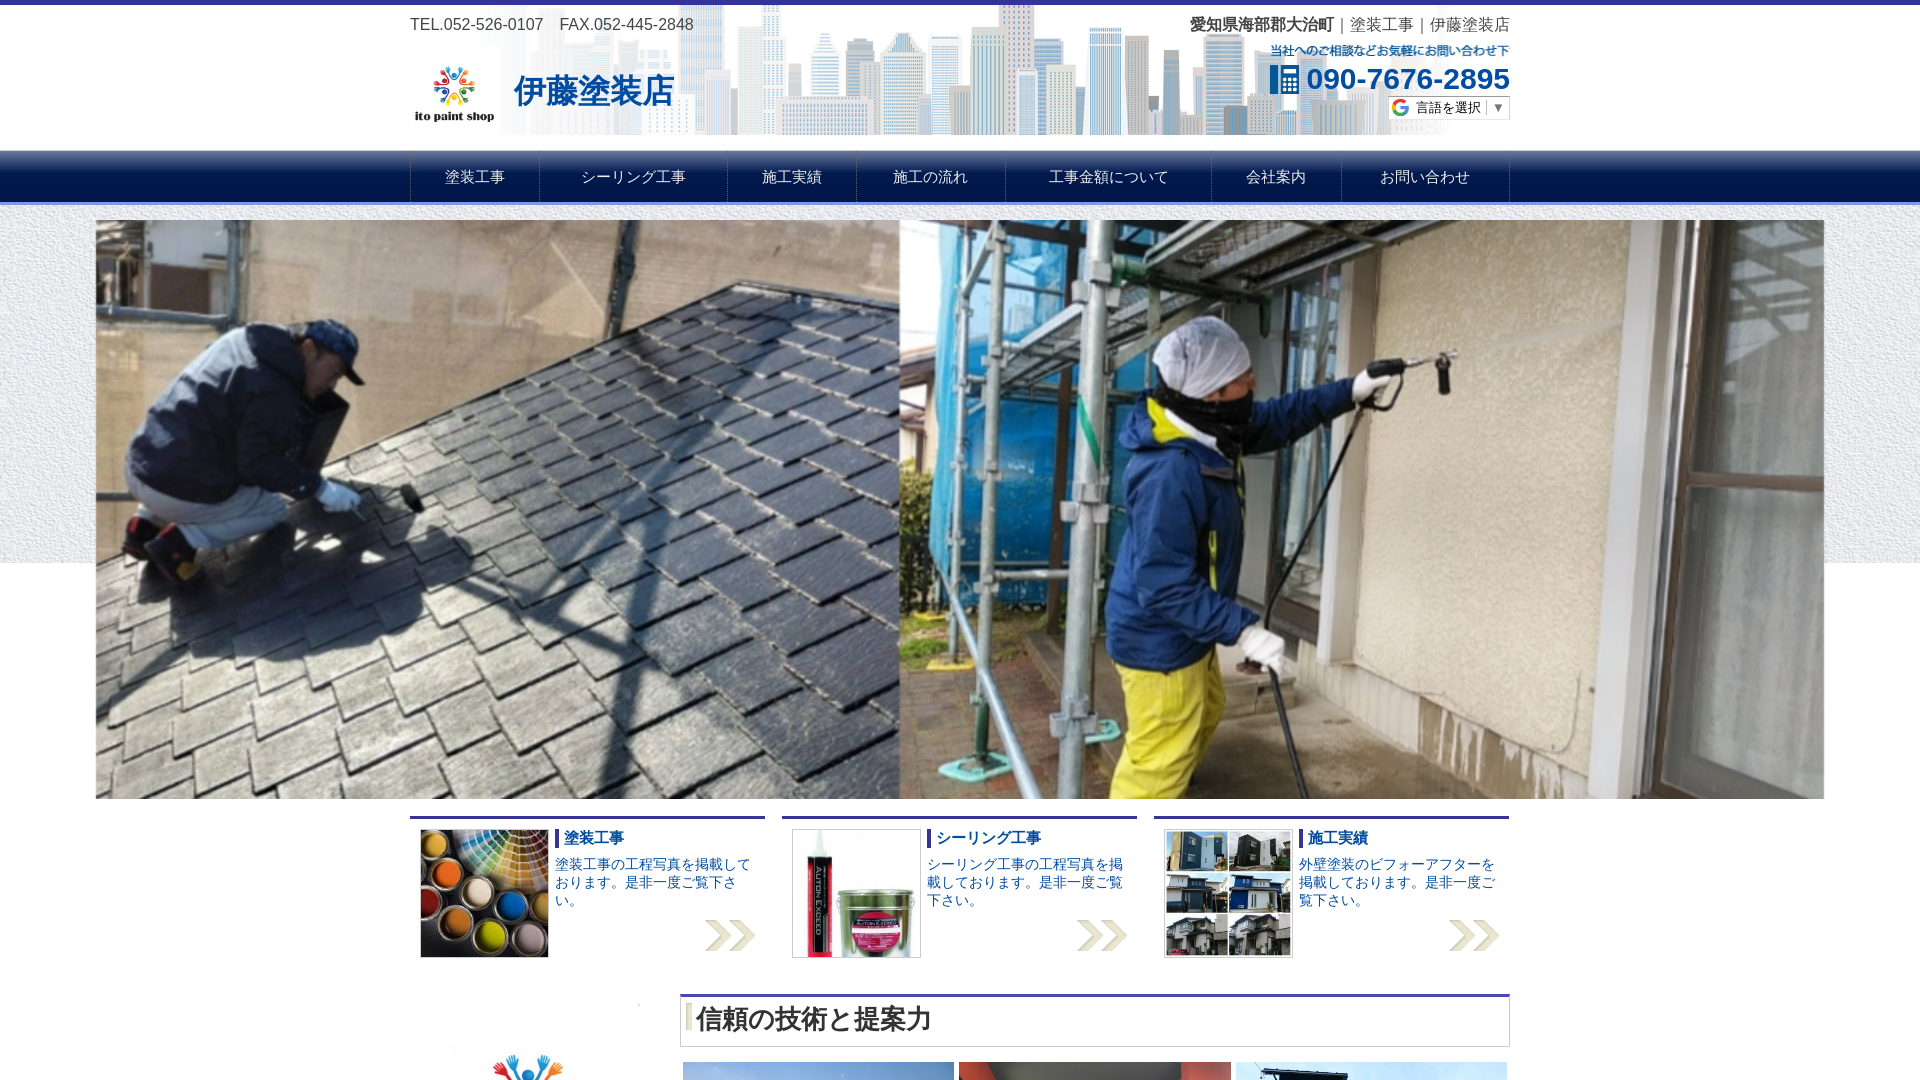Go to 施工実績 navigation menu item
Image resolution: width=1920 pixels, height=1080 pixels.
[x=792, y=177]
